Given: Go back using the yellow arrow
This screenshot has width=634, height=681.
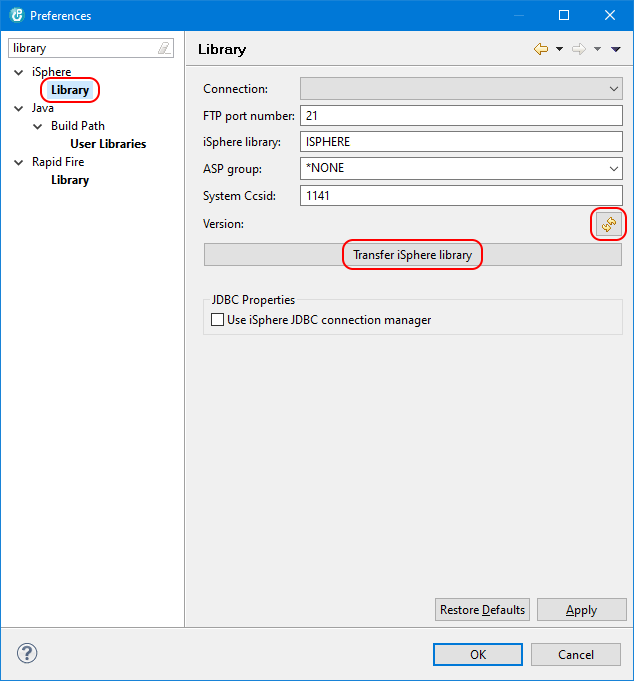Looking at the screenshot, I should click(541, 49).
